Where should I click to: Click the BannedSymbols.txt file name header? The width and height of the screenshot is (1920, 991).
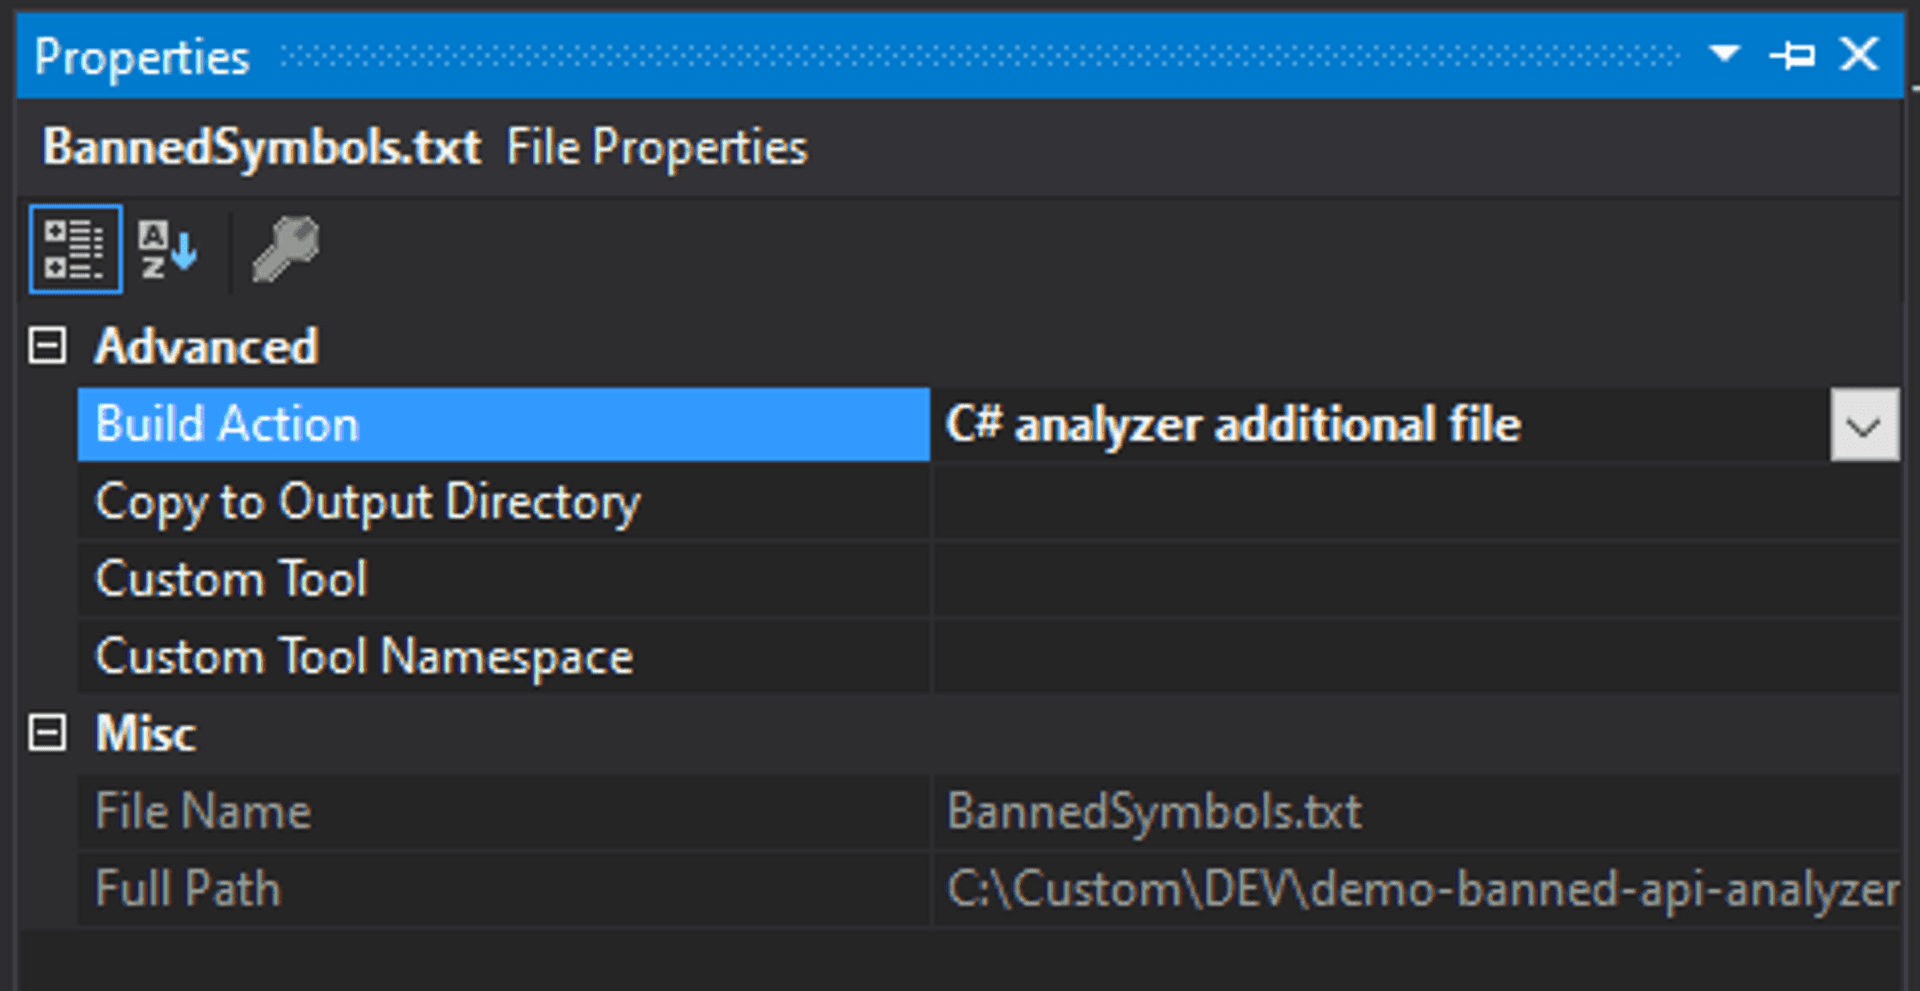[262, 146]
